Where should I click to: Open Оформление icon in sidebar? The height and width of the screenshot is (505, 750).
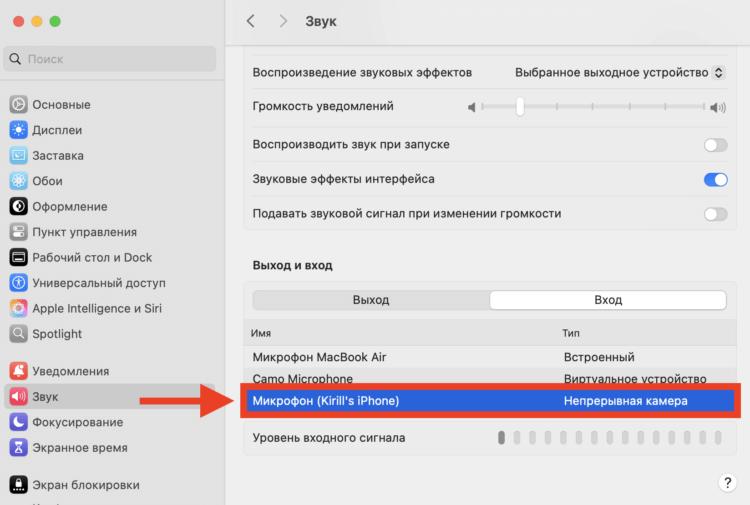(x=18, y=206)
